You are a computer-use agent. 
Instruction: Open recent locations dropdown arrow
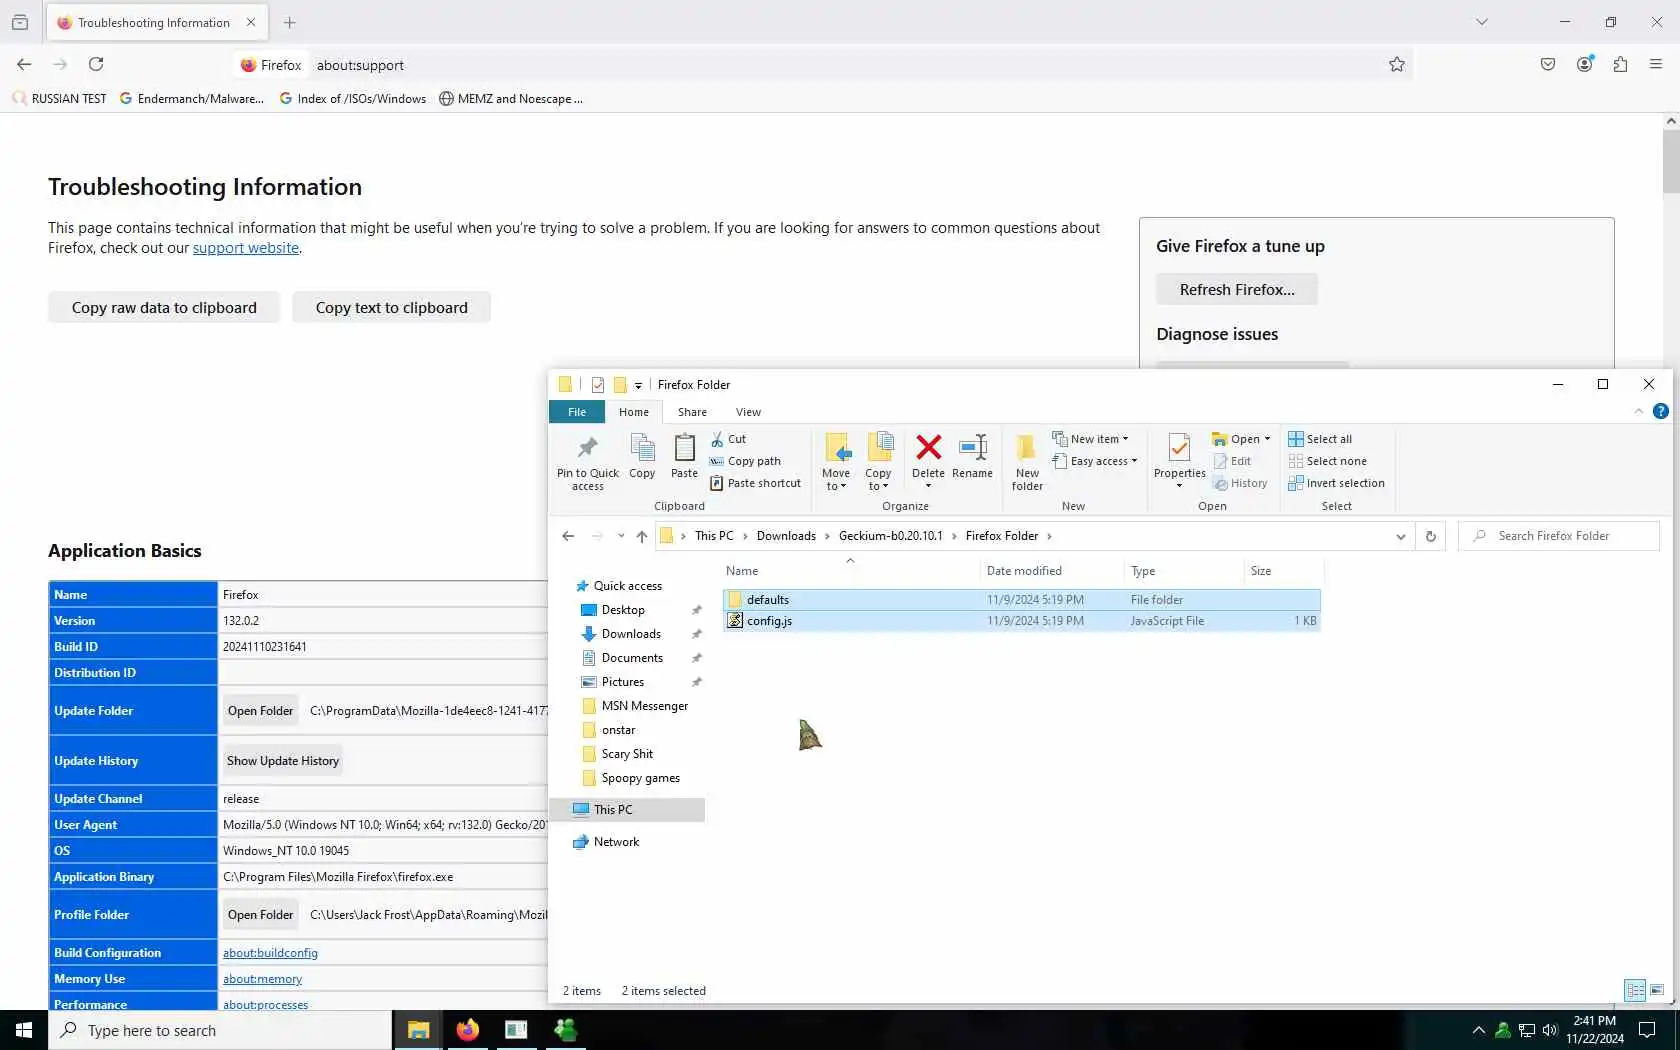[621, 536]
